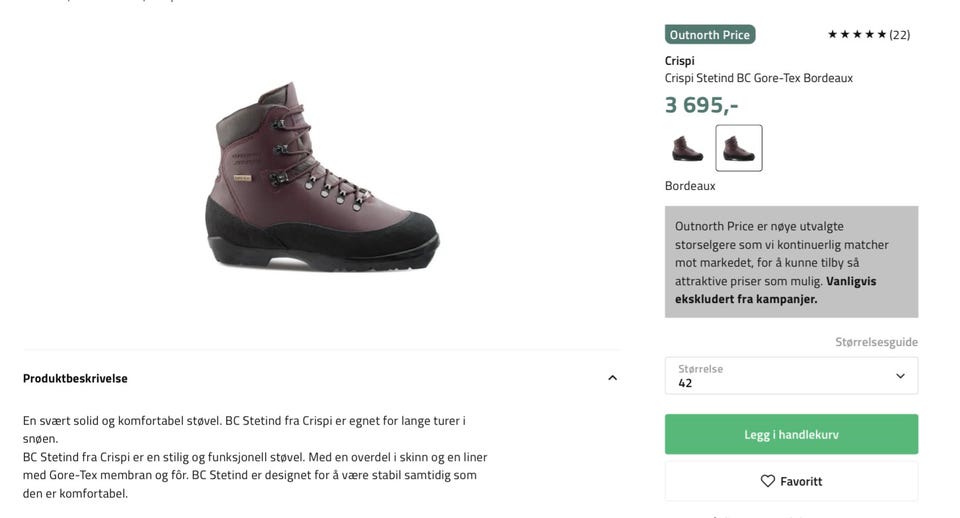Open the 22 reviews count
Screen dimensions: 960x518
point(899,34)
